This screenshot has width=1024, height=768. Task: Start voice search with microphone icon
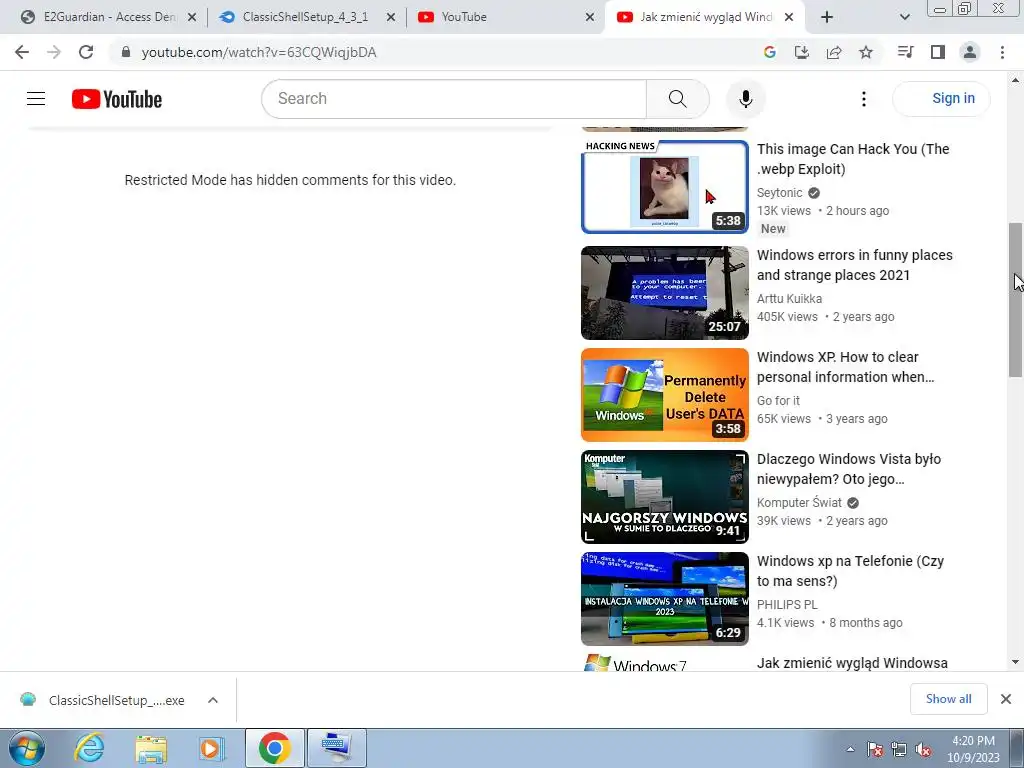745,99
